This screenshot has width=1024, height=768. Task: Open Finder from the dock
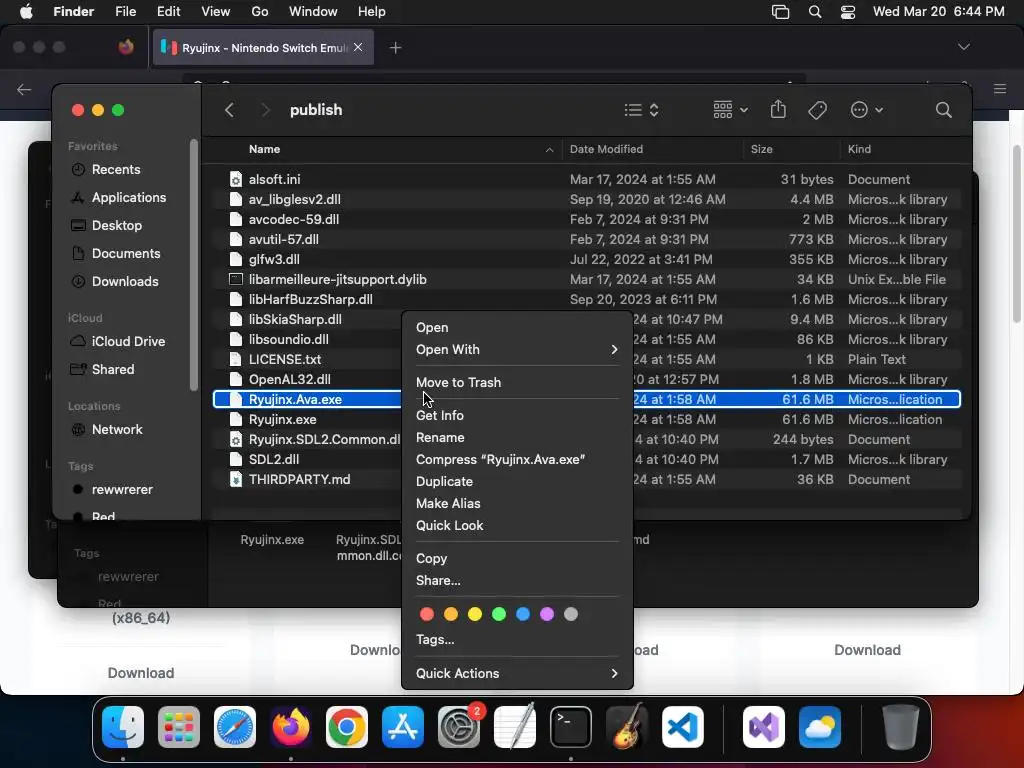coord(123,727)
